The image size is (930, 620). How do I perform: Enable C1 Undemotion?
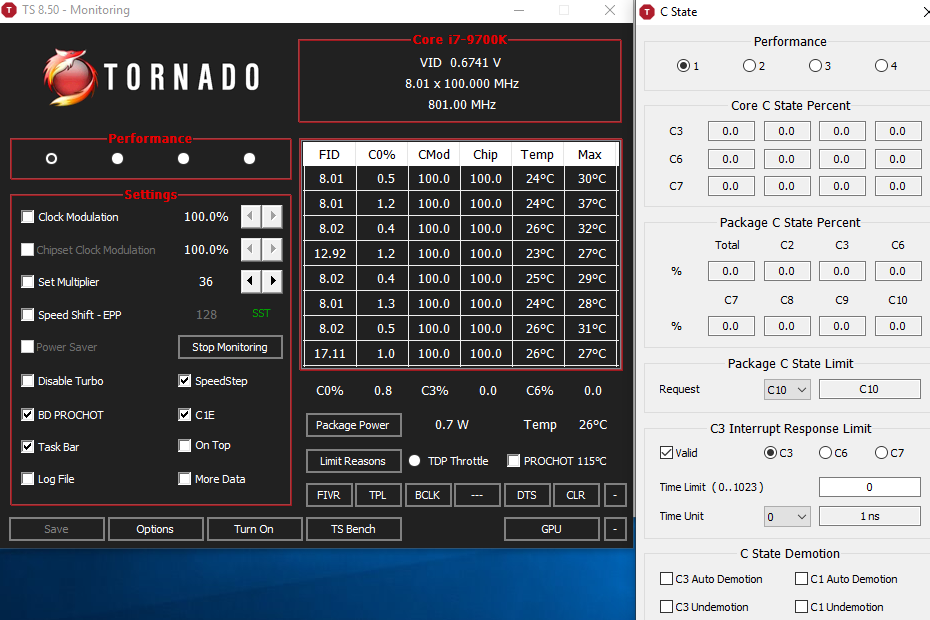(x=801, y=606)
